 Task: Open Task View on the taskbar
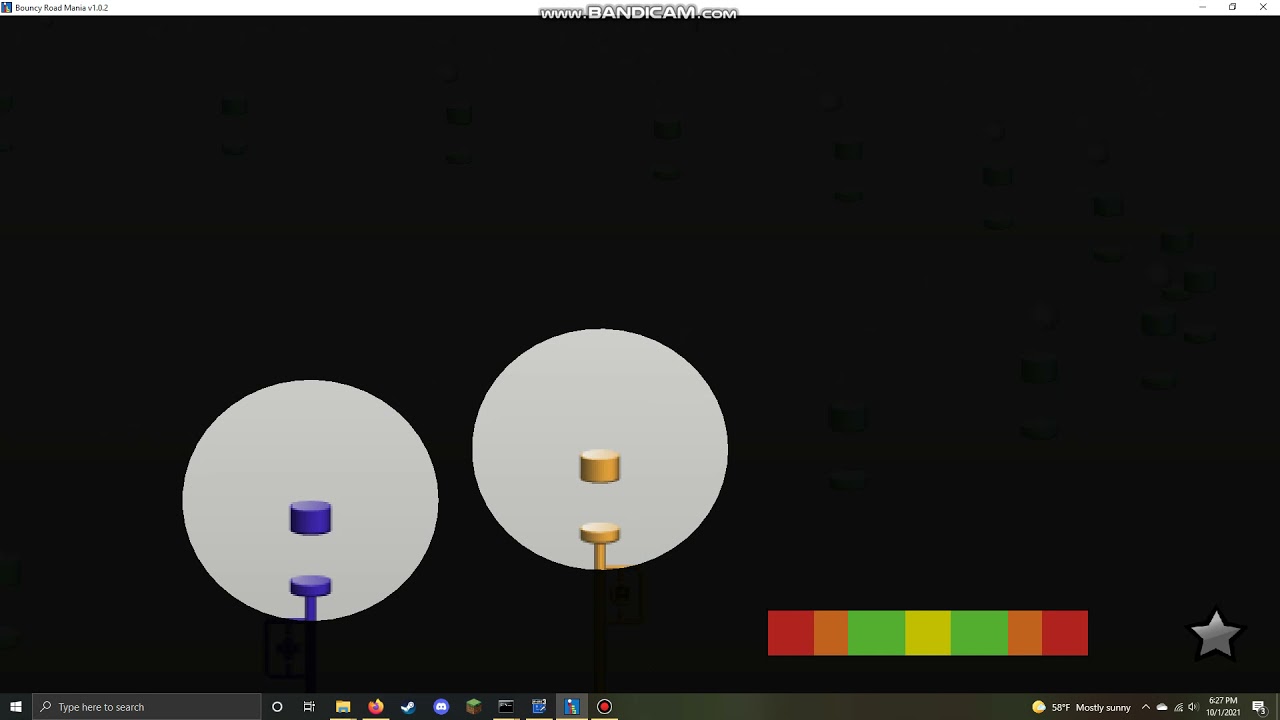310,707
